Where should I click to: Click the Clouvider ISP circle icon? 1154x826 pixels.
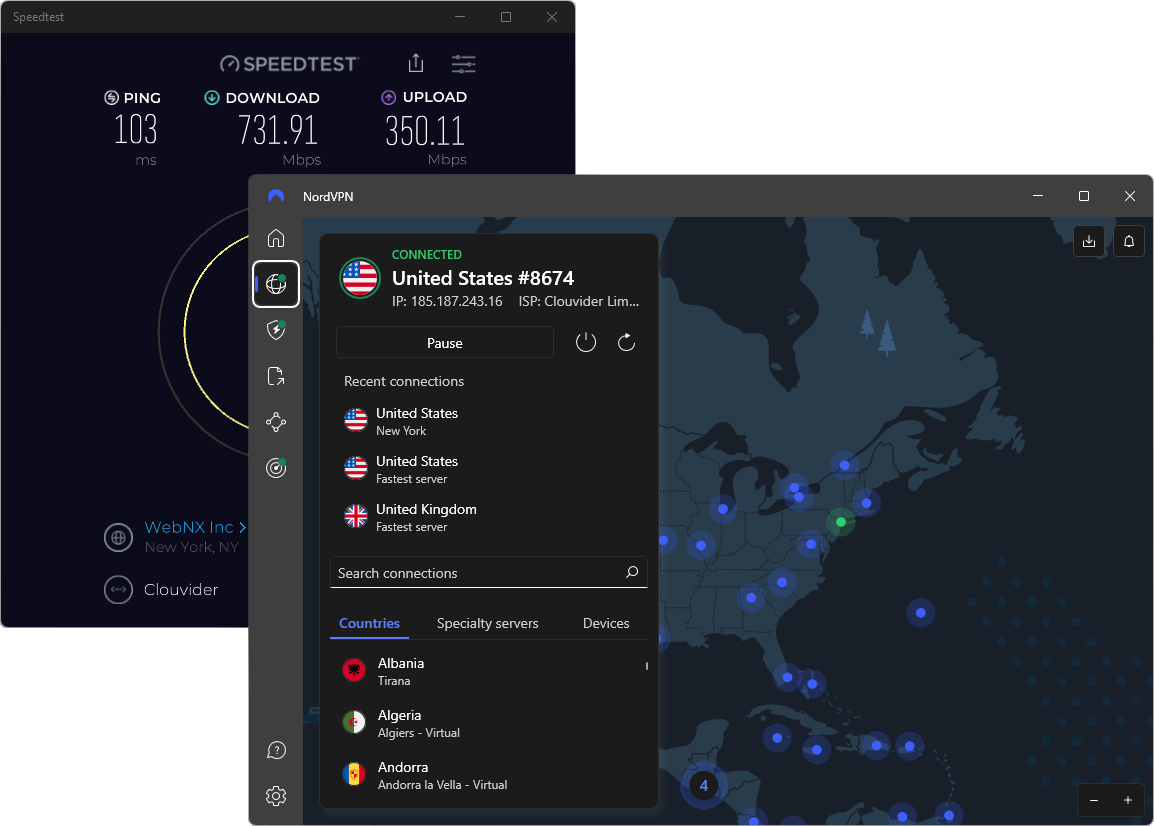(118, 589)
